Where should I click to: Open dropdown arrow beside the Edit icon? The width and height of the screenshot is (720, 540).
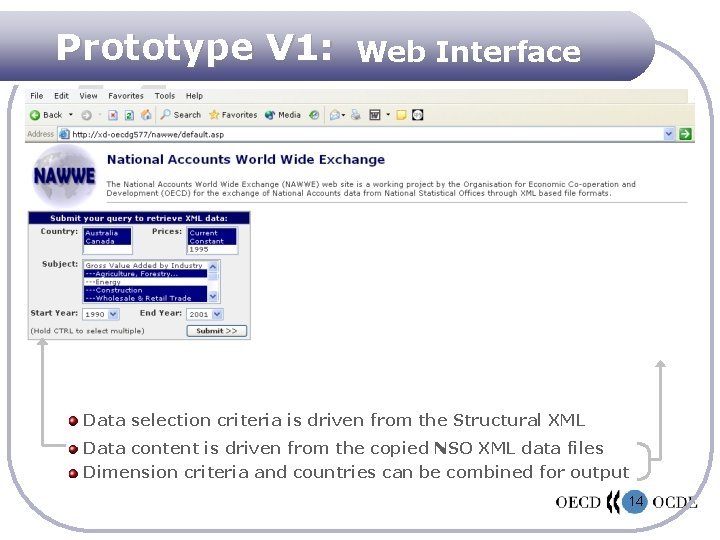pyautogui.click(x=388, y=114)
